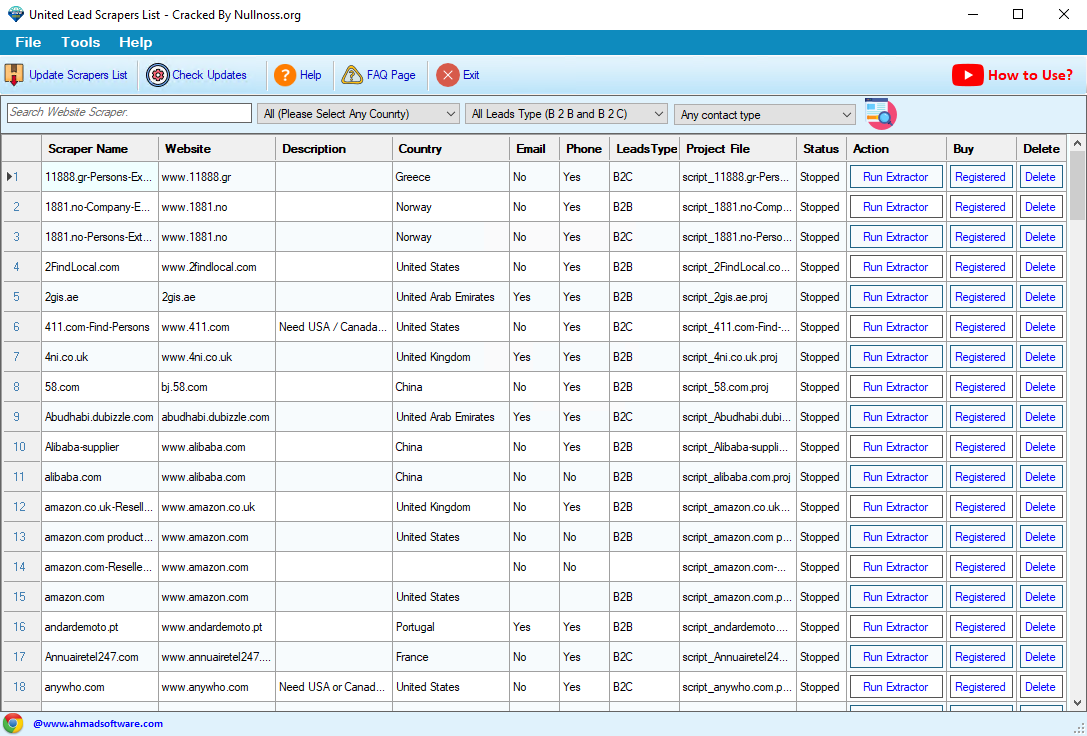Image resolution: width=1087 pixels, height=736 pixels.
Task: Run Extractor for 58.com
Action: pos(896,387)
